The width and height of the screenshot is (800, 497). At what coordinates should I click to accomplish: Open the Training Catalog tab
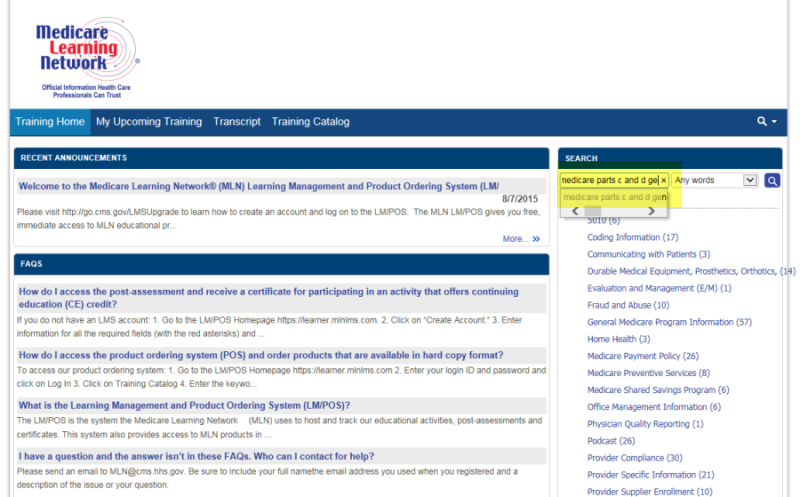[x=310, y=122]
